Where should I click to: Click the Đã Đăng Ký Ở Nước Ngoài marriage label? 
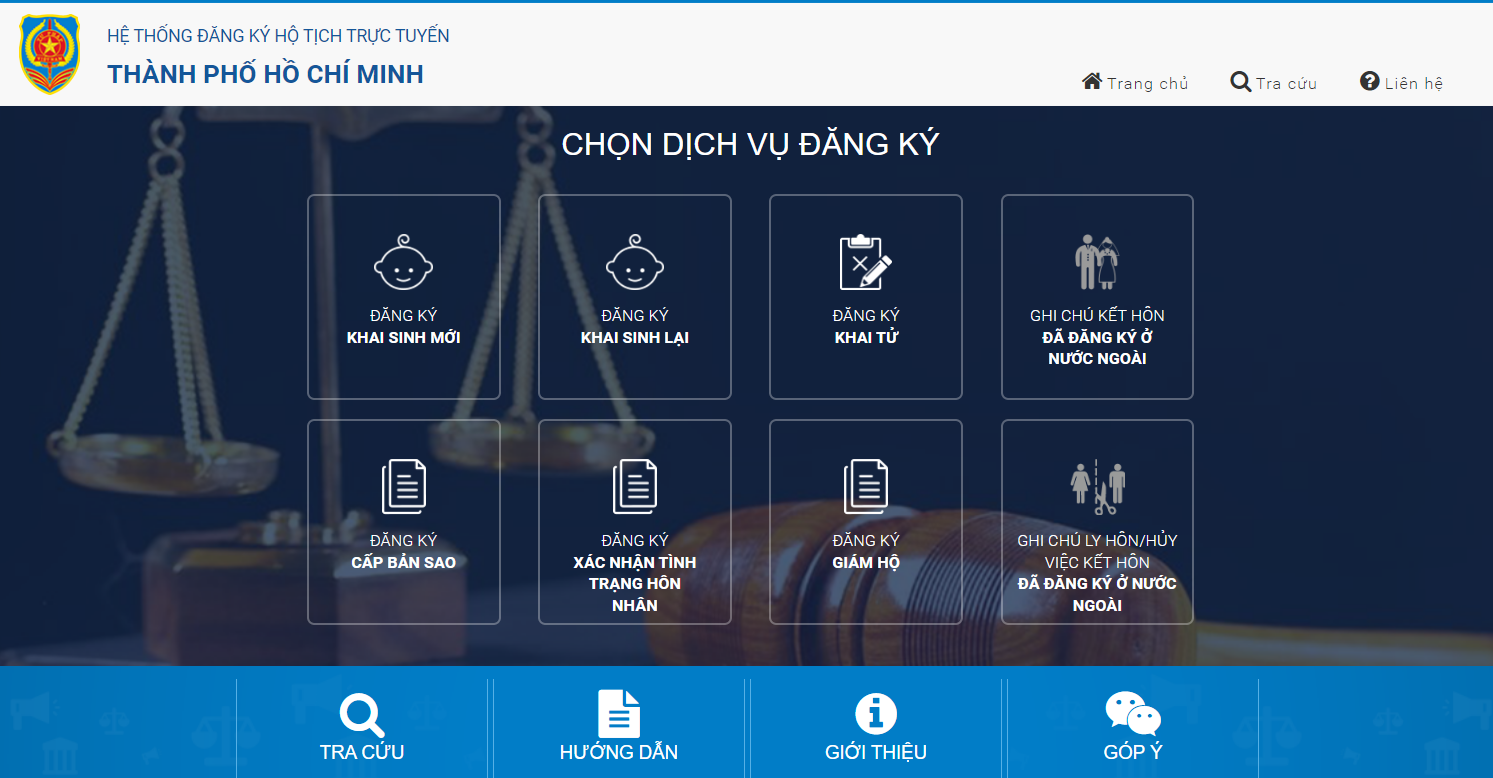click(1097, 348)
